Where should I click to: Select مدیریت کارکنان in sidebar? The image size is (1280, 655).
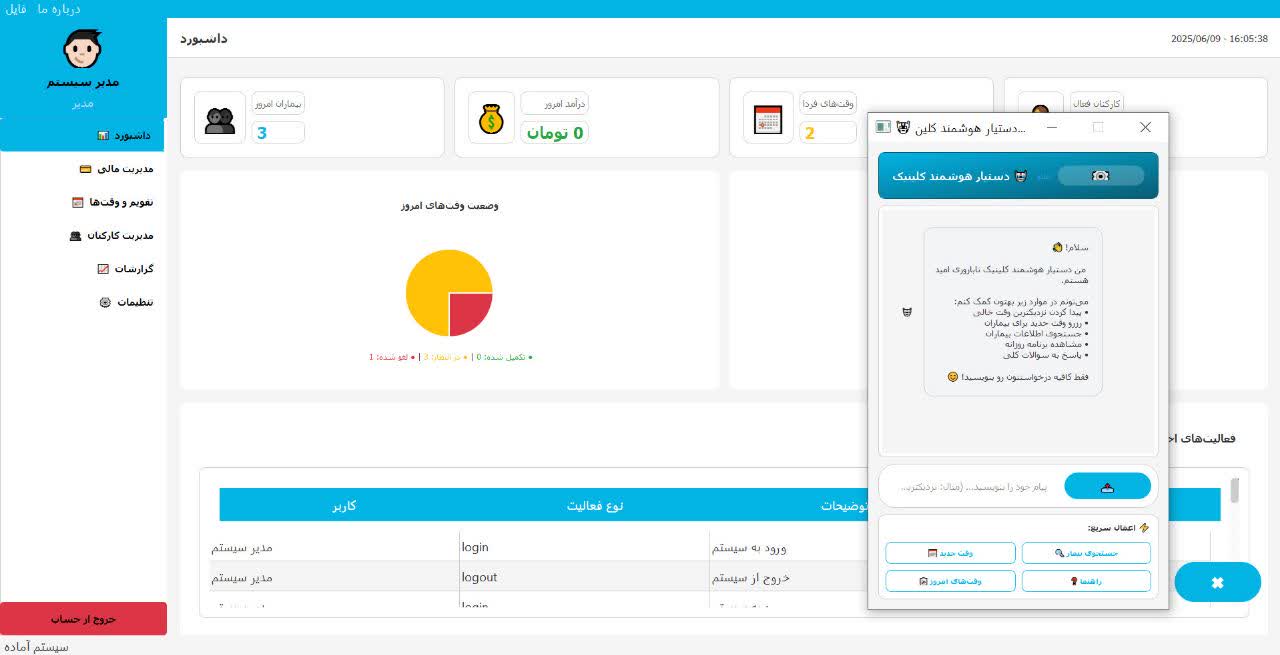(111, 235)
